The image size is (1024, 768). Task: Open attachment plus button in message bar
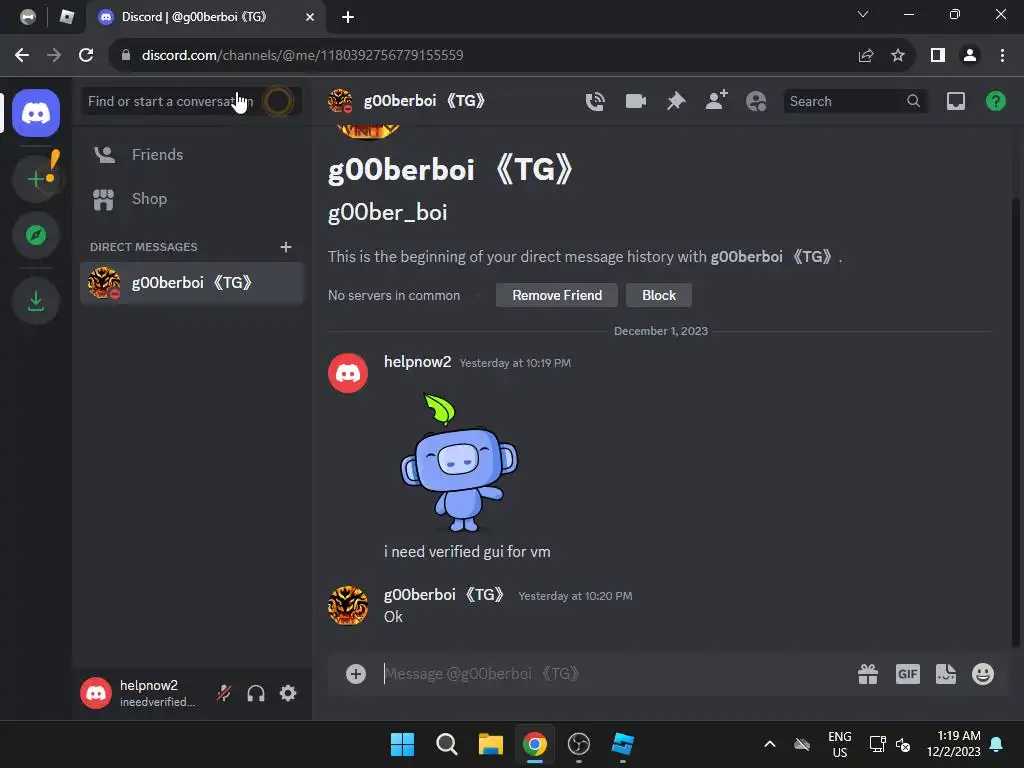pos(356,673)
